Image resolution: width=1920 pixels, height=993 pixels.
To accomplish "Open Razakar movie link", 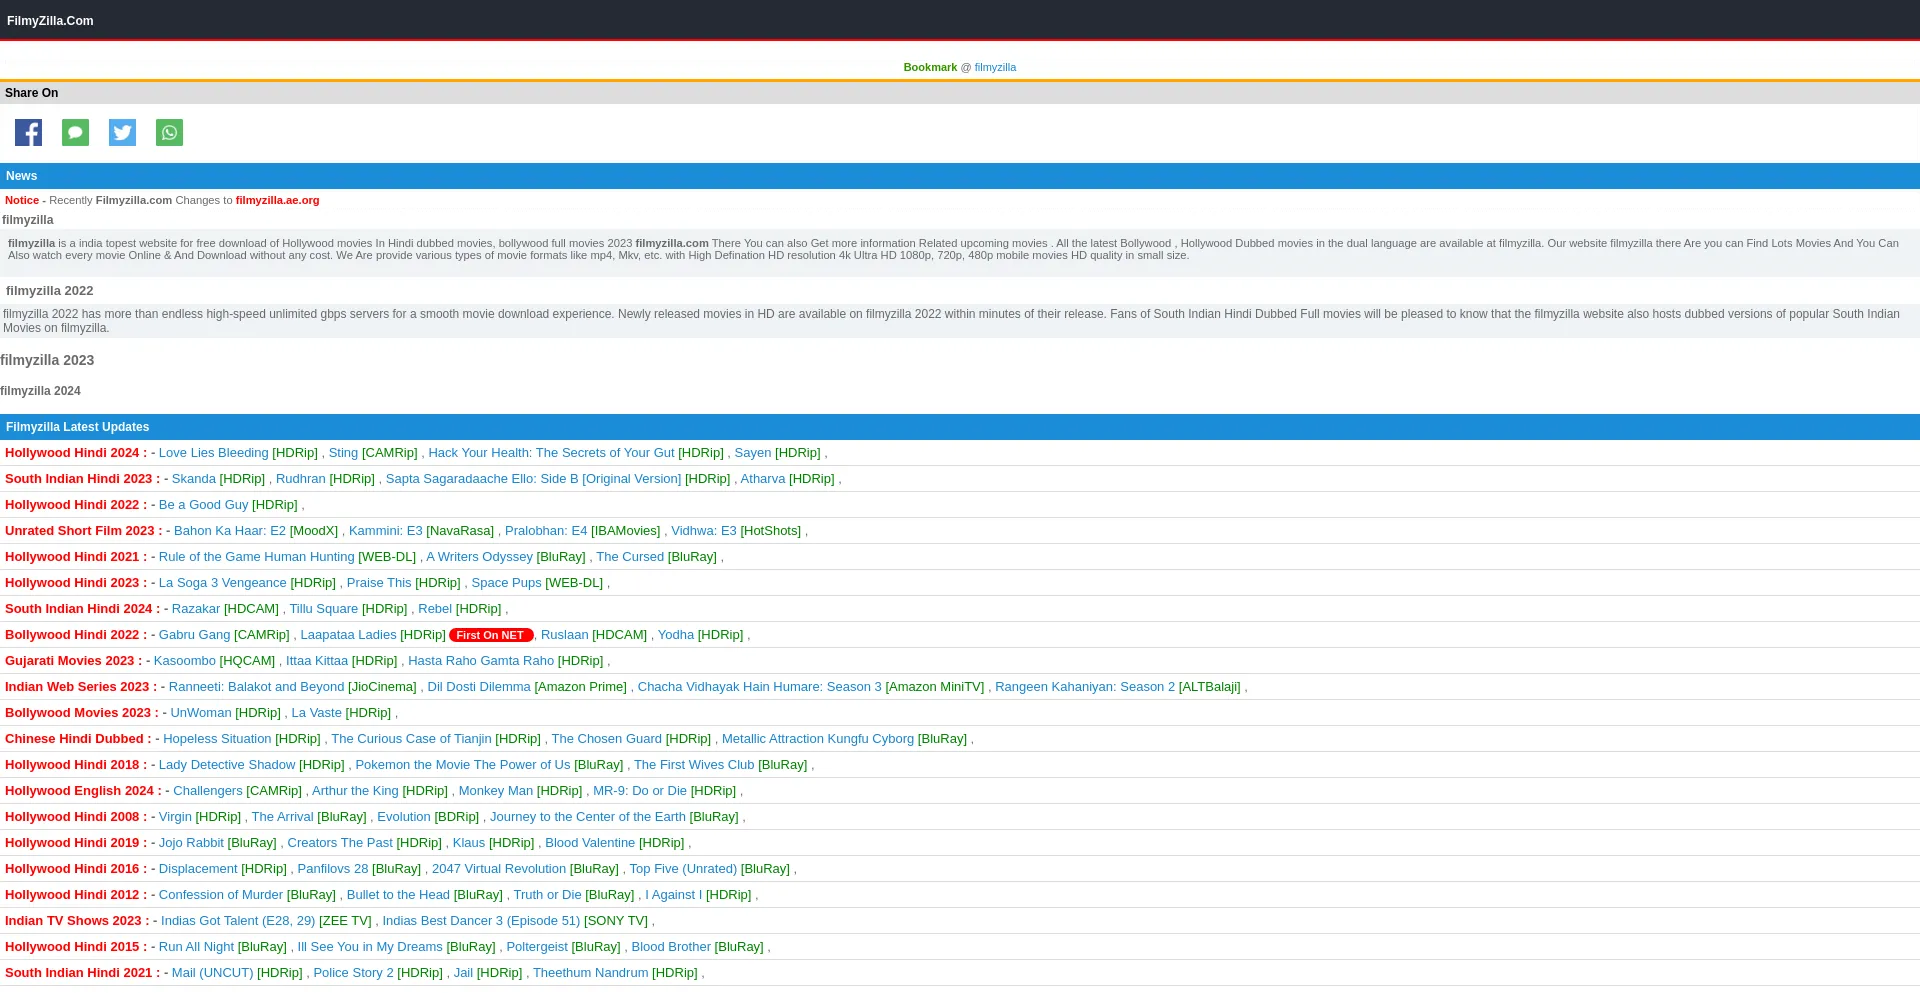I will [196, 609].
